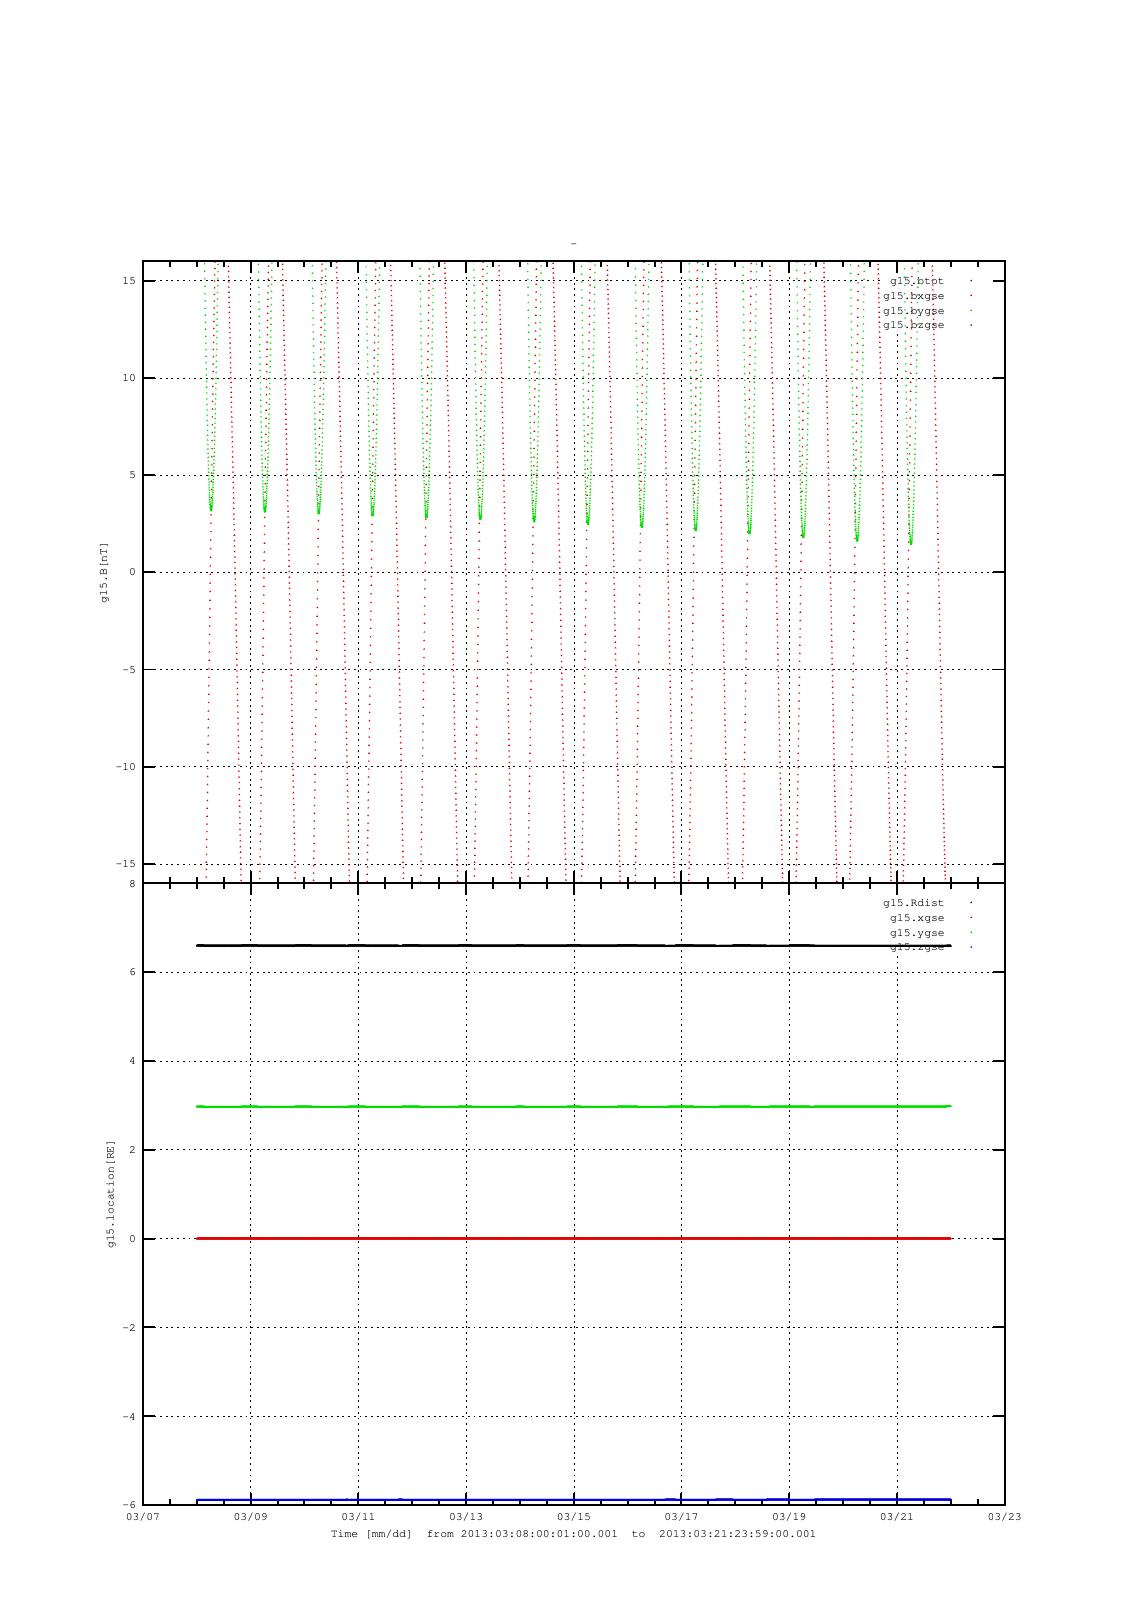Click the 03/23 x-axis tick label
This screenshot has height=1600, width=1131.
click(x=1005, y=1517)
